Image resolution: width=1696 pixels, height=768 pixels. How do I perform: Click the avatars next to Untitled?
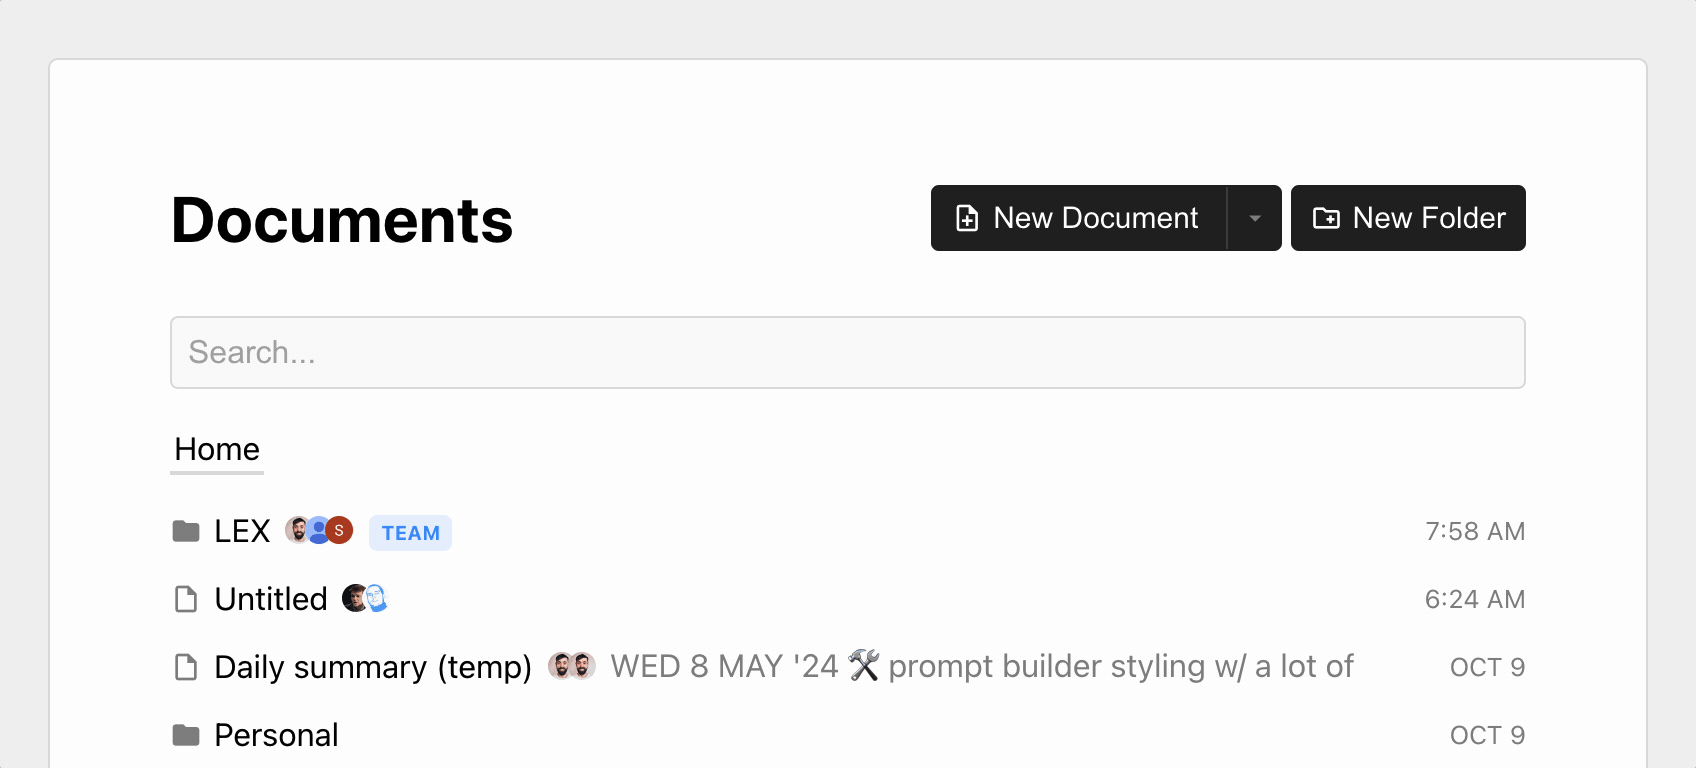tap(364, 599)
